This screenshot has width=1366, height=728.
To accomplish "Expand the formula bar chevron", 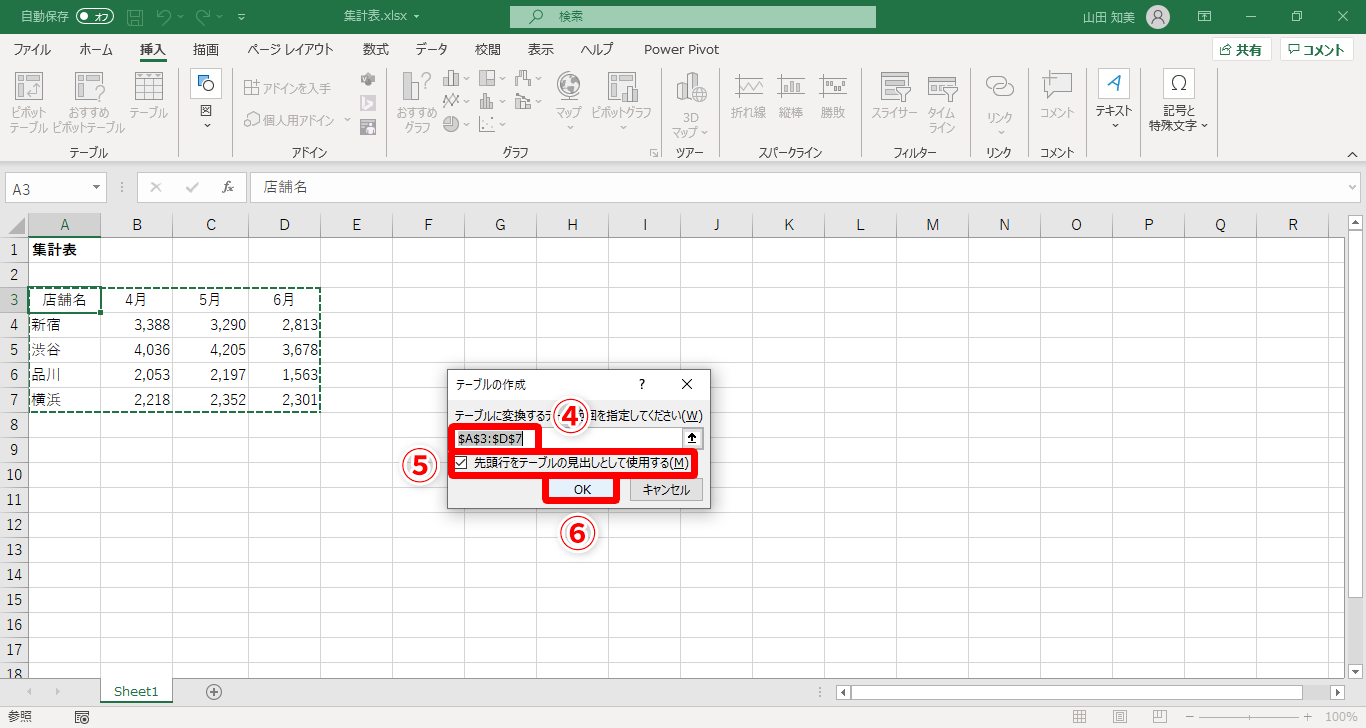I will point(1353,187).
